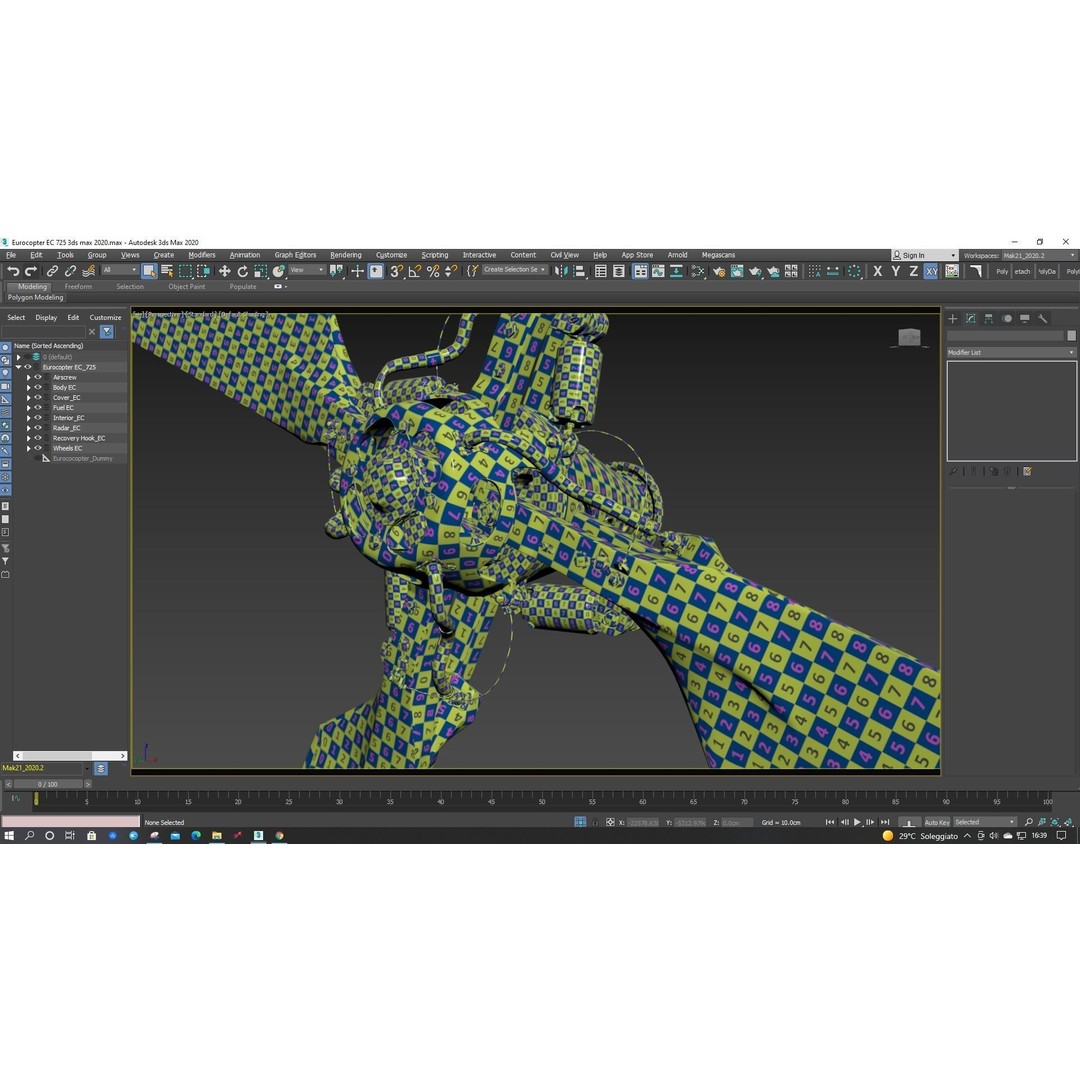Toggle Angle Snap on the toolbar
1080x1080 pixels.
[415, 271]
